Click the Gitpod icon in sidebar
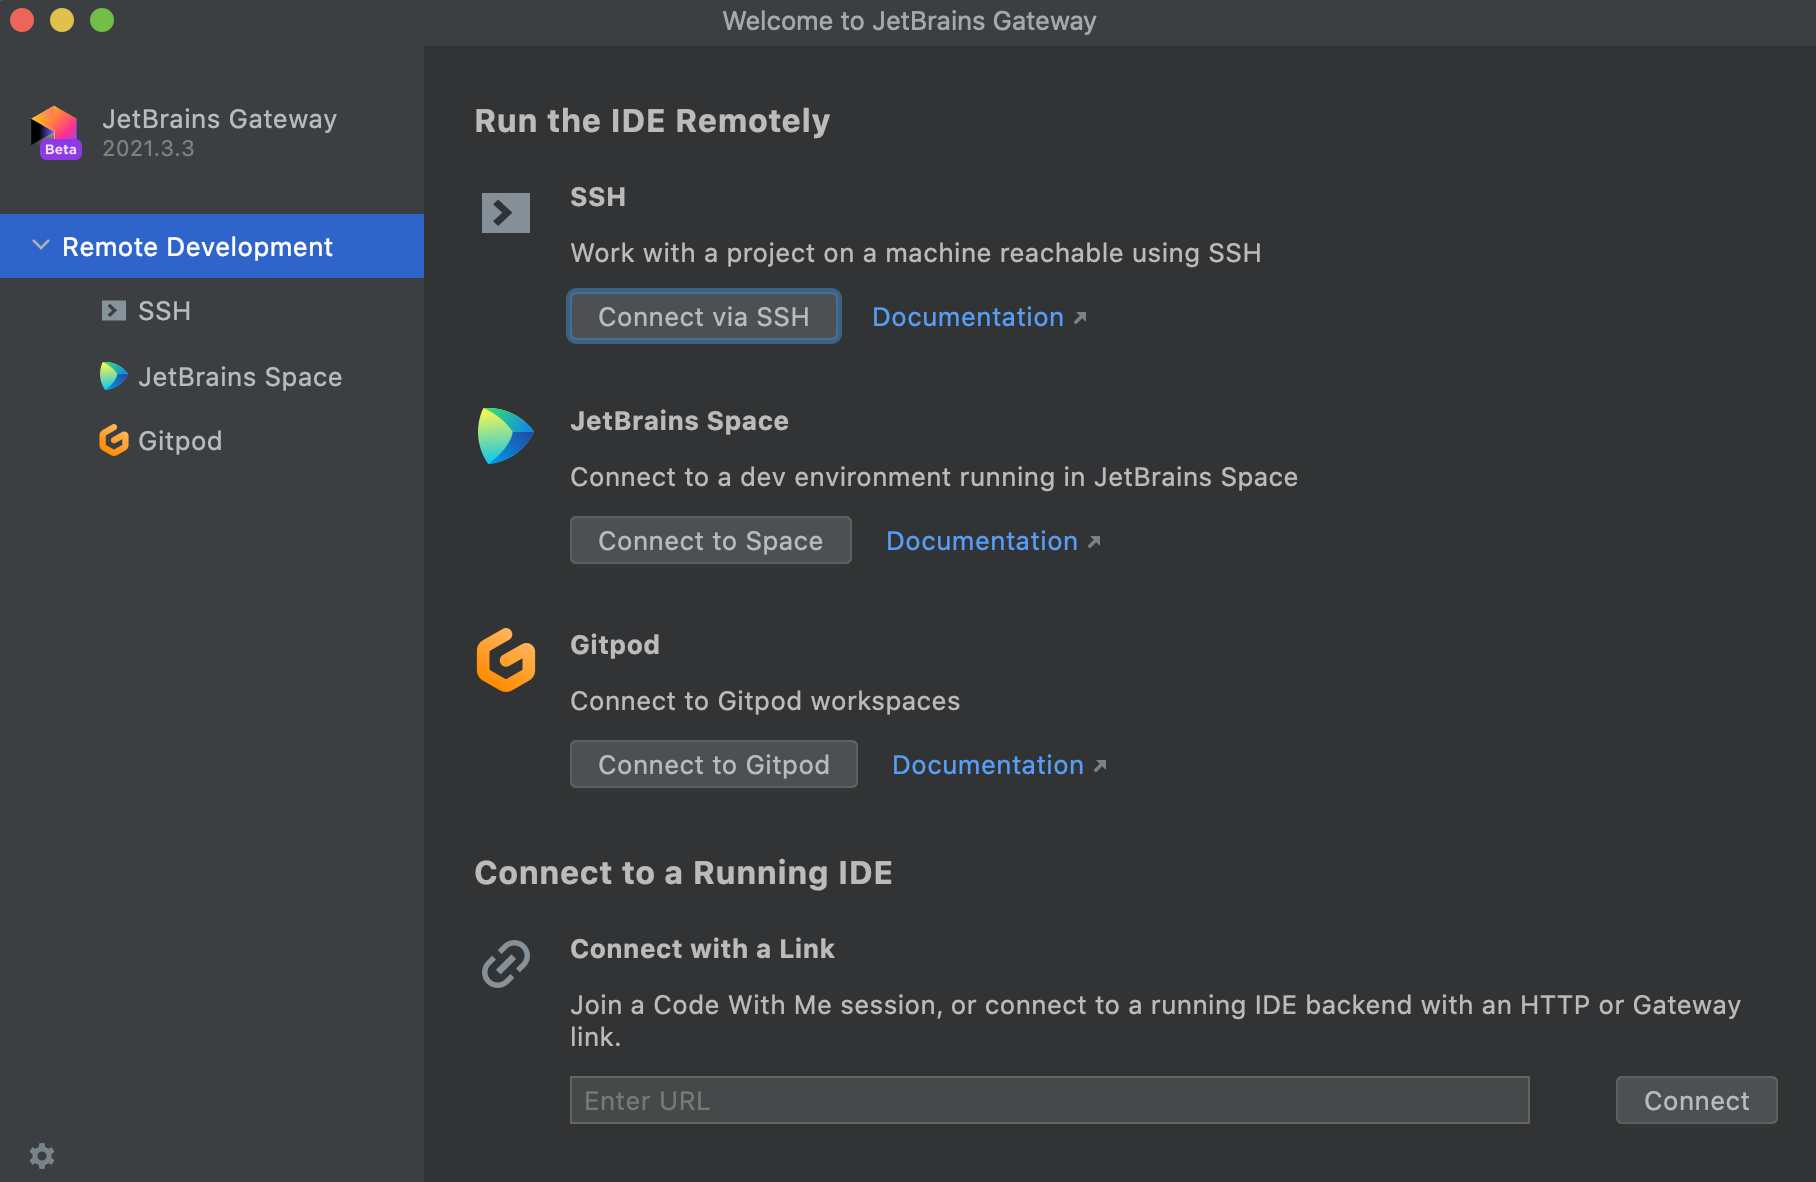1816x1182 pixels. coord(113,440)
